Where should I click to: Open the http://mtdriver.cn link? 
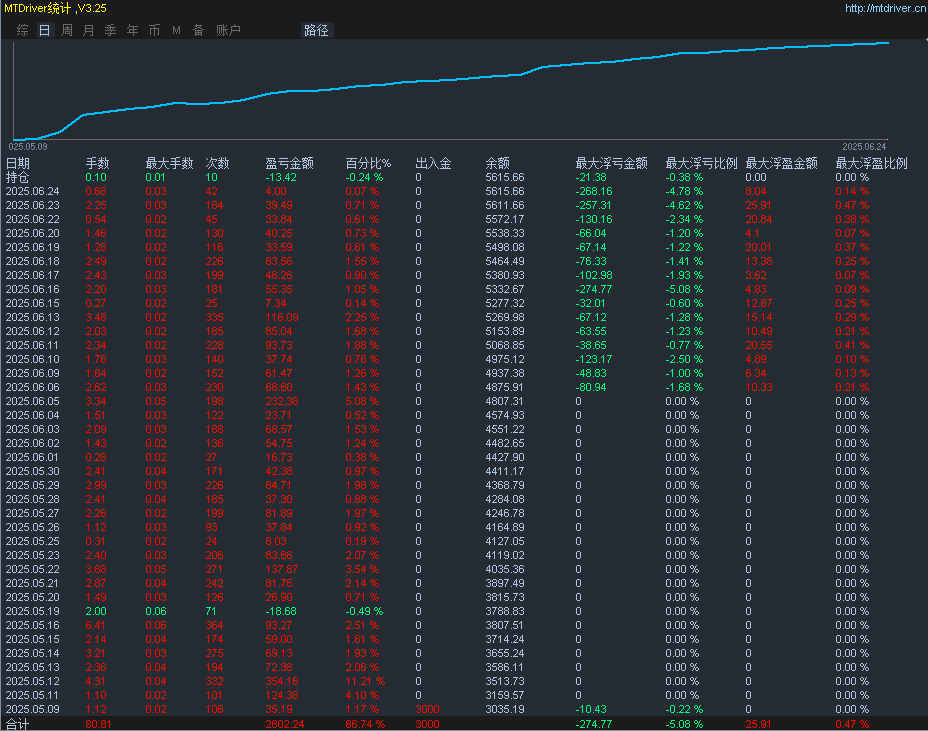point(886,8)
